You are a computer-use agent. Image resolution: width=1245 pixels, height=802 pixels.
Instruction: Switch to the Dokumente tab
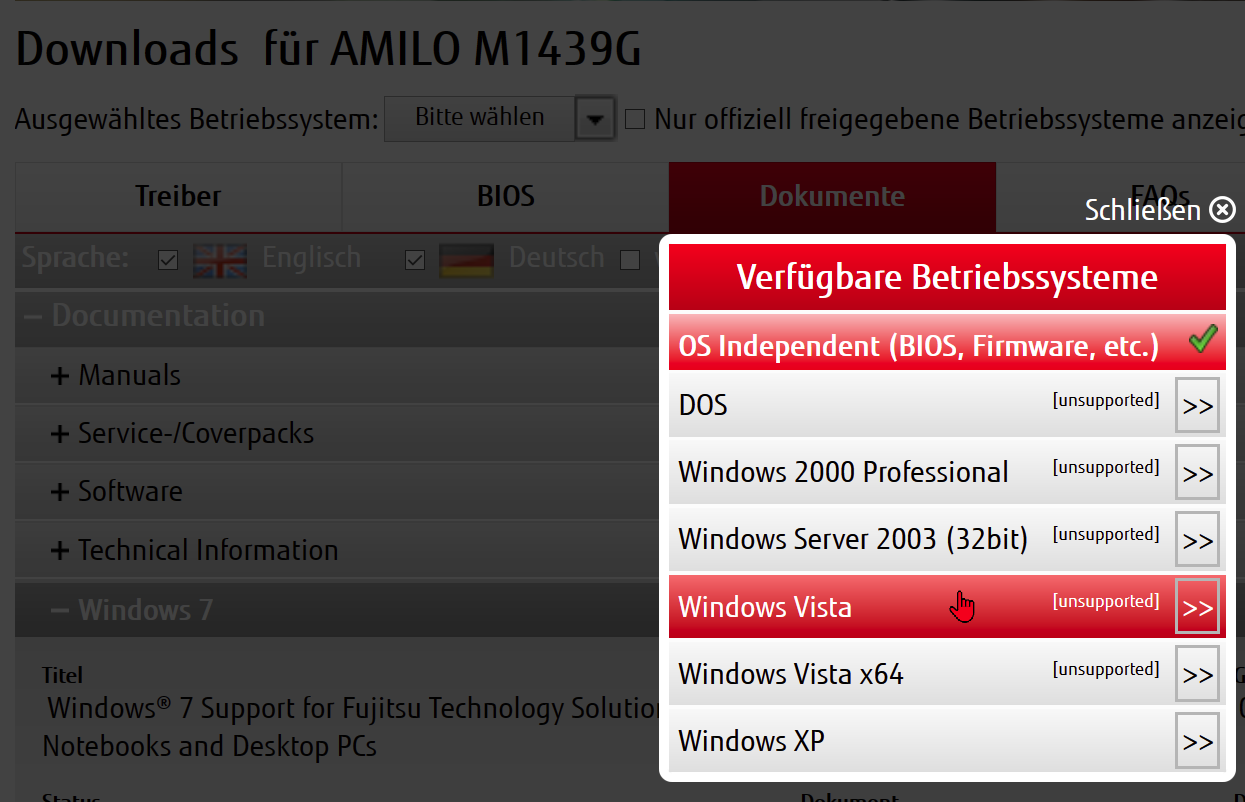click(832, 196)
